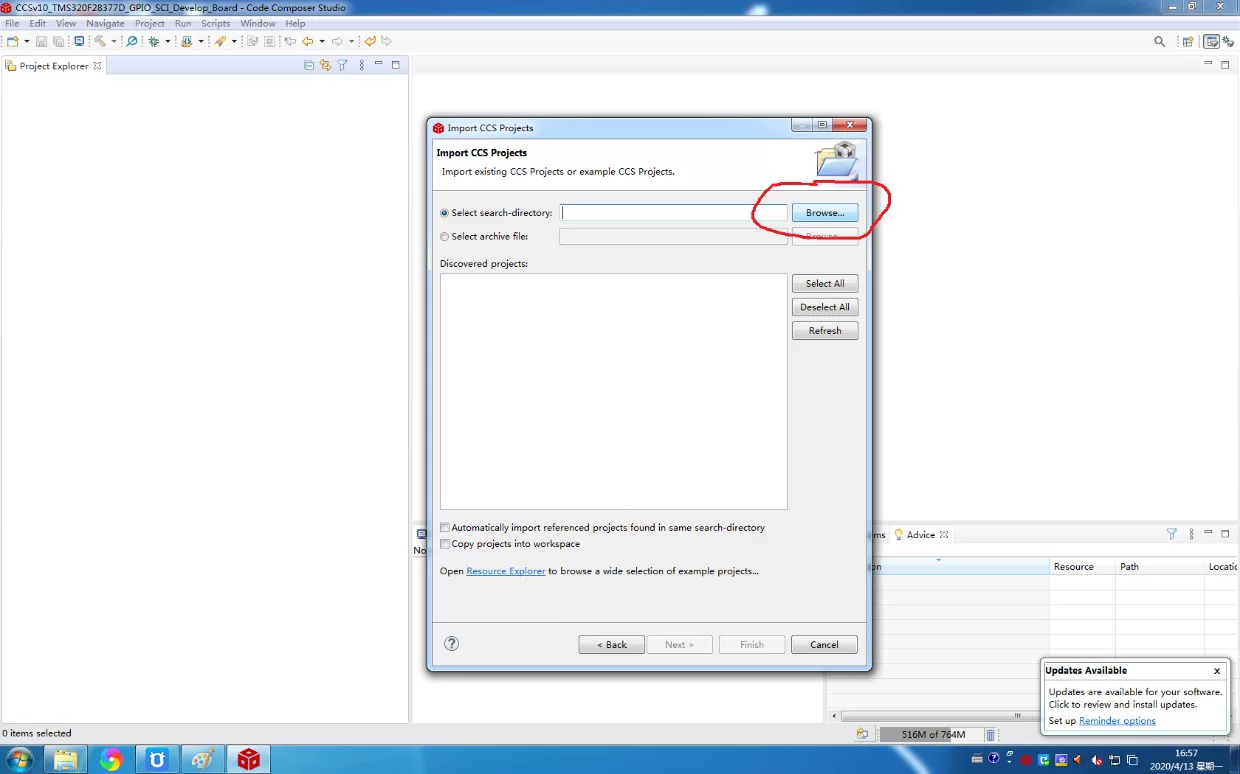
Task: Click the Flash load toolbar icon
Action: (186, 41)
